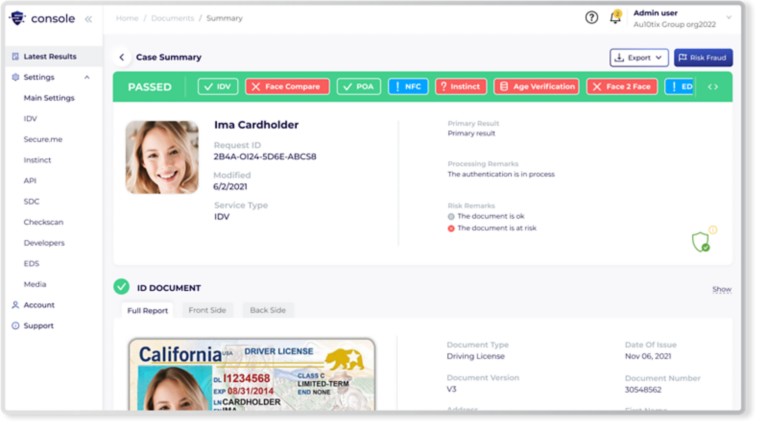The width and height of the screenshot is (768, 432).
Task: Click the Settings gear icon in sidebar
Action: [15, 77]
